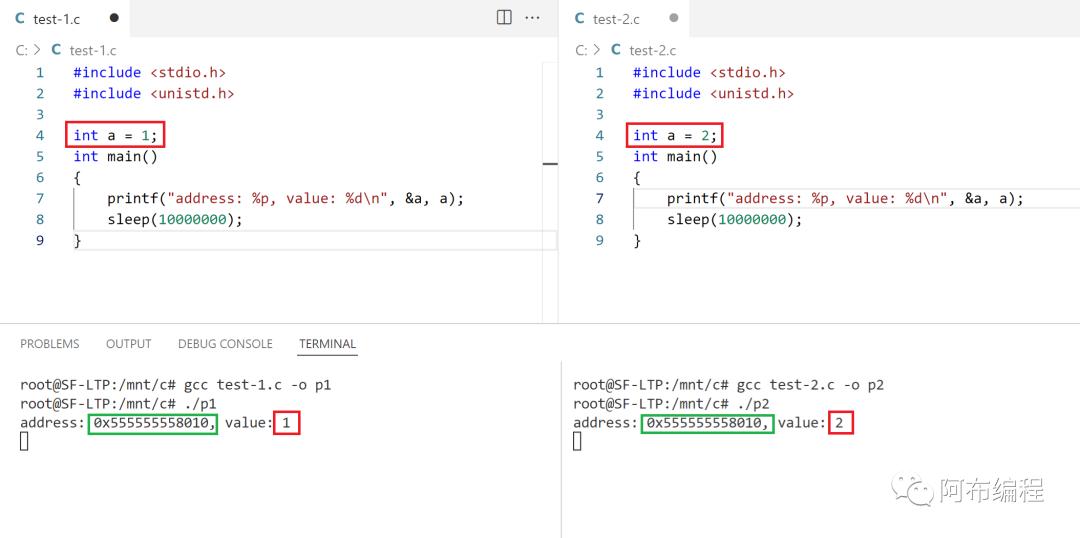Activate the test-2.c editor tab
The height and width of the screenshot is (538, 1080).
coord(616,18)
